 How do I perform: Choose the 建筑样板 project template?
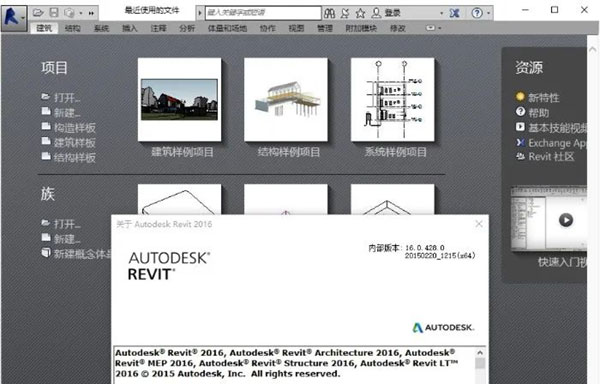[75, 143]
